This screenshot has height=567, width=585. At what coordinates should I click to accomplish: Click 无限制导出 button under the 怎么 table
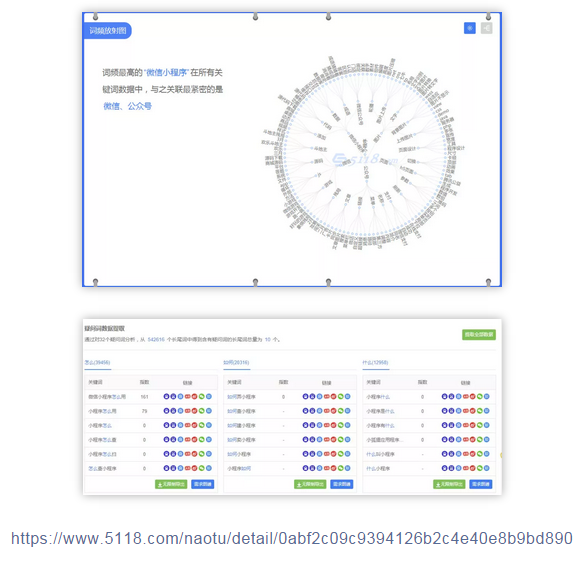point(171,484)
